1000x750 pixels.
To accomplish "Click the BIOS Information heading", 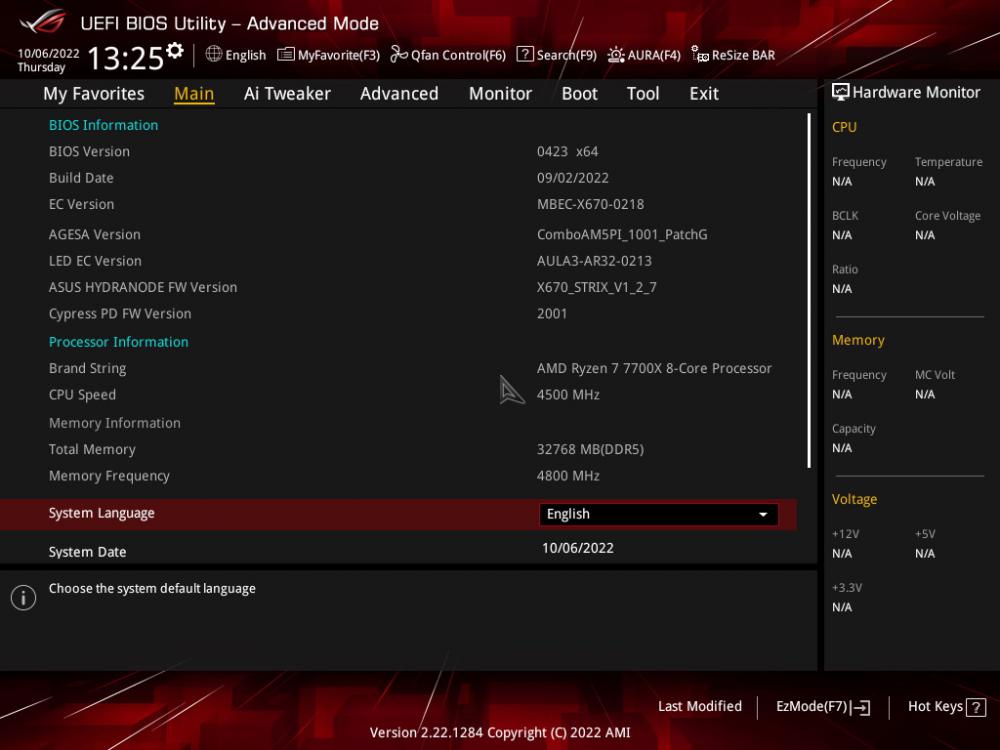I will (103, 125).
